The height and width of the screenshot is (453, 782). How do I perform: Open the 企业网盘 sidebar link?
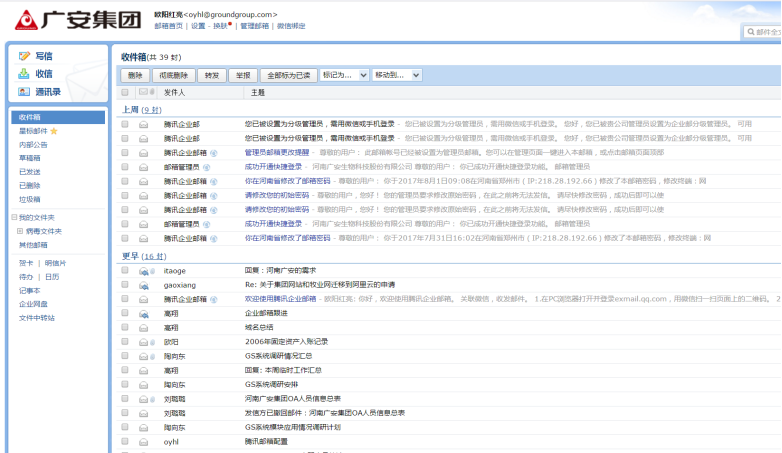(33, 304)
